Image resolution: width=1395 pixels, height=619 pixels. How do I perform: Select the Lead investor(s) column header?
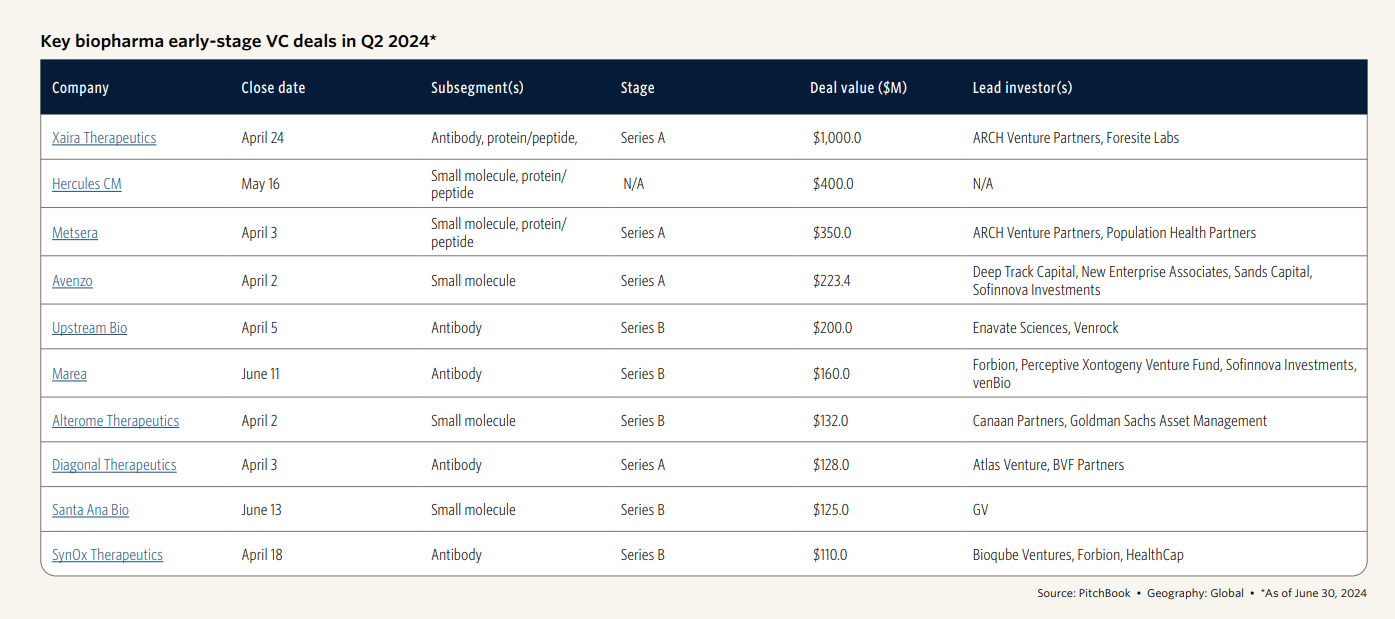pyautogui.click(x=1022, y=88)
